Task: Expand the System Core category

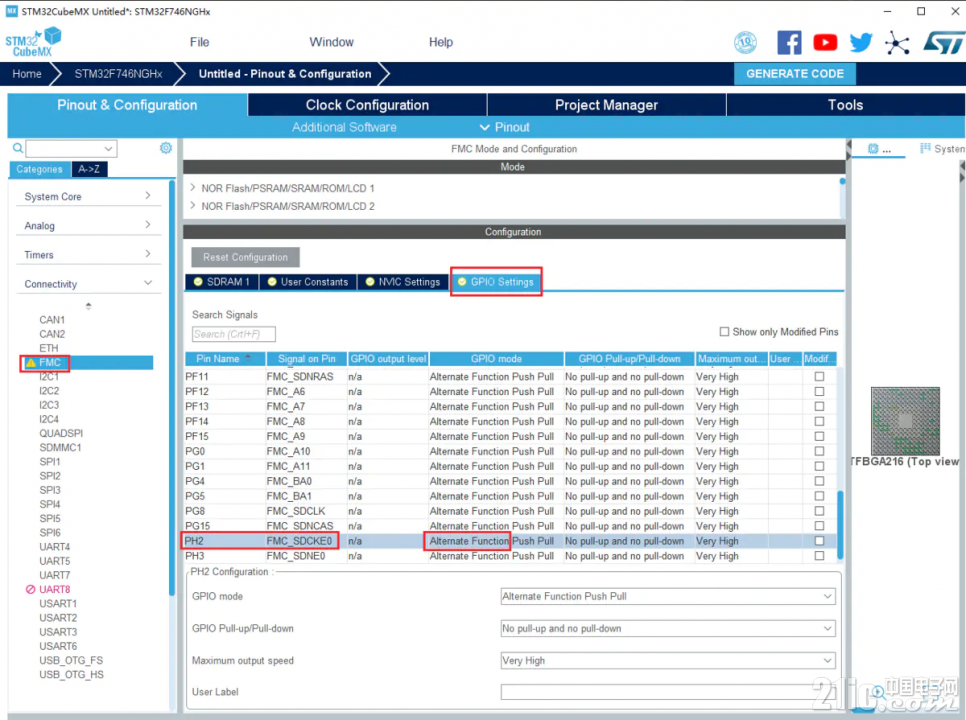Action: click(87, 196)
